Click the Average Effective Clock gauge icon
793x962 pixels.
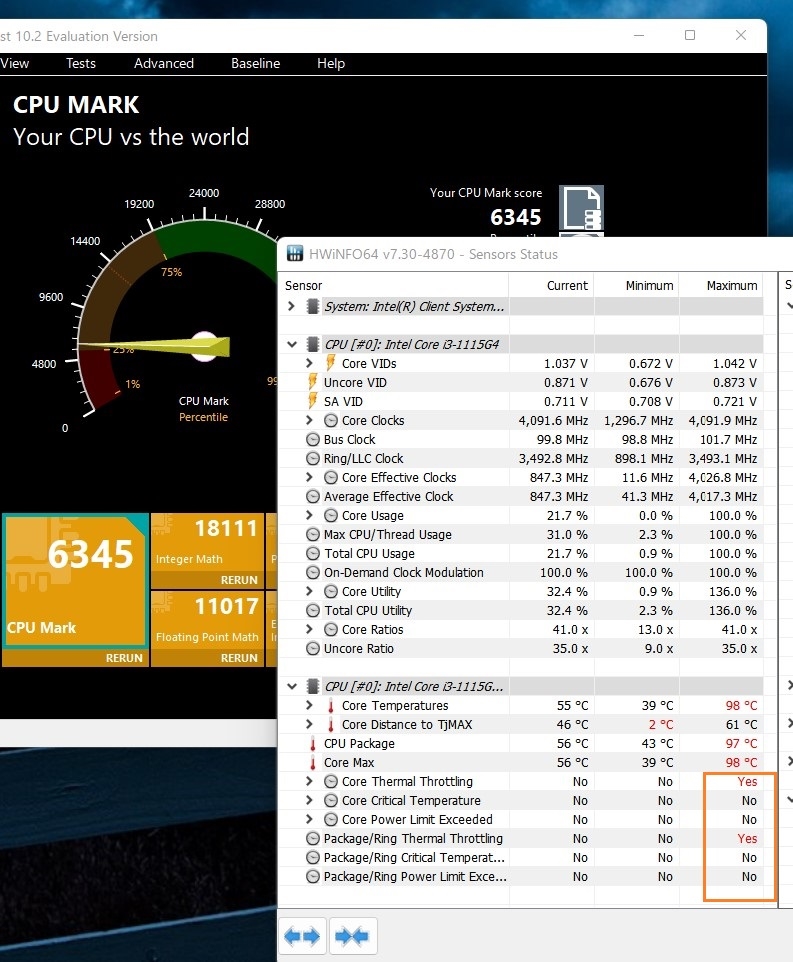point(313,496)
